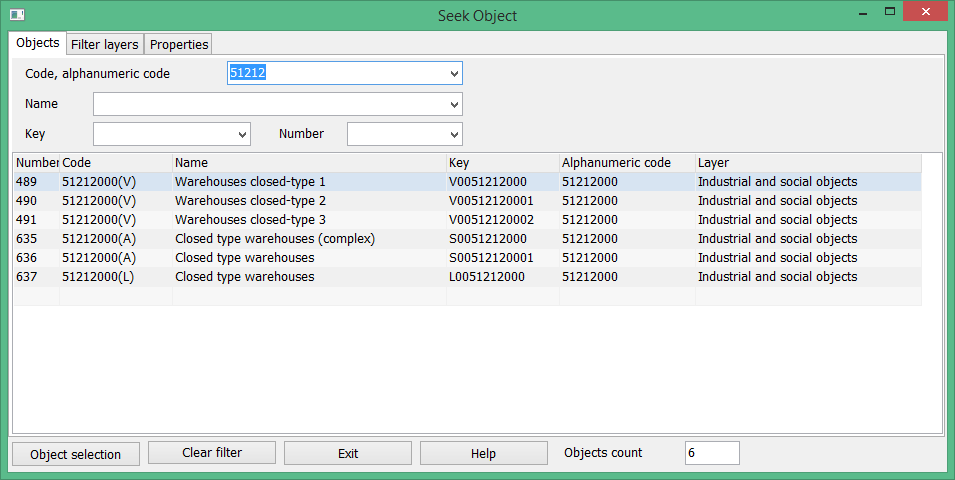Switch to the Filter layers tab

click(105, 44)
